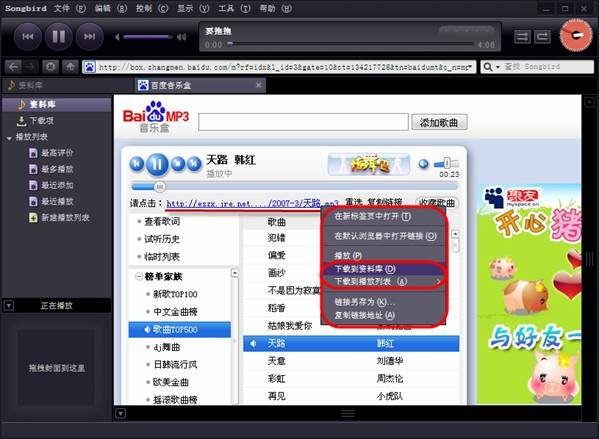Open the 最多播放 playlist

pyautogui.click(x=57, y=169)
